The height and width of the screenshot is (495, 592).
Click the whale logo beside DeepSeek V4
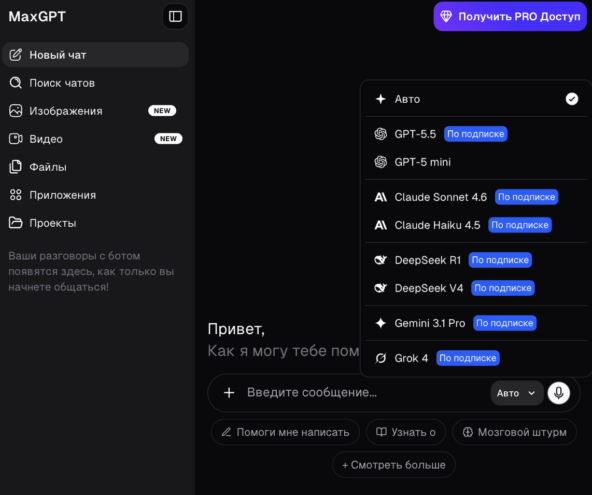[x=381, y=288]
